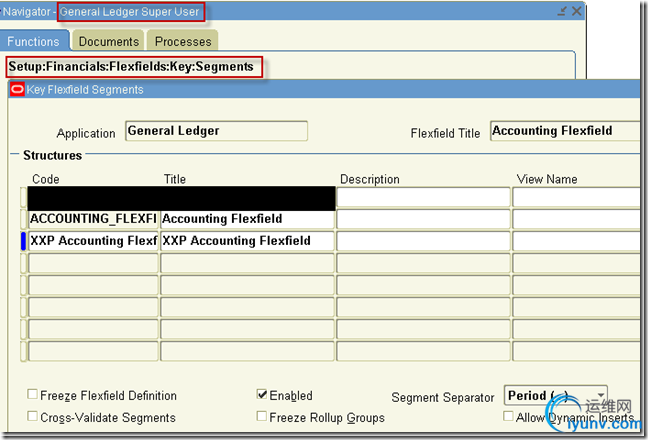Switch to the Functions tab
Viewport: 648px width, 440px height.
tap(34, 41)
